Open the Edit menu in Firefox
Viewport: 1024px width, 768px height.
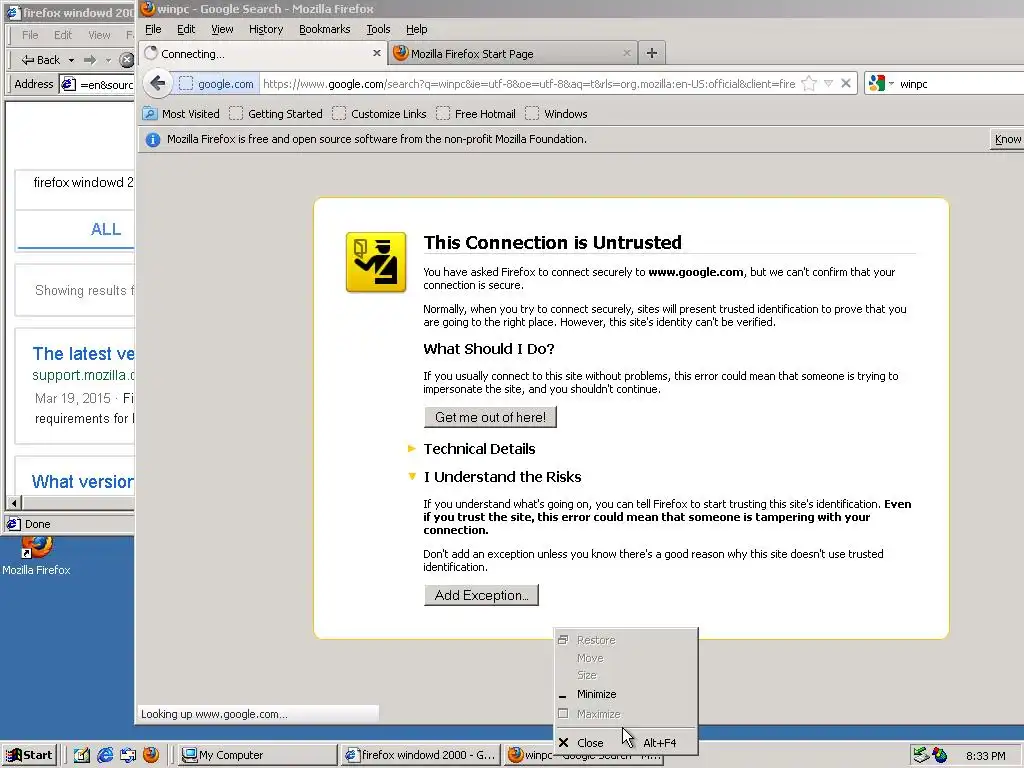[x=186, y=29]
